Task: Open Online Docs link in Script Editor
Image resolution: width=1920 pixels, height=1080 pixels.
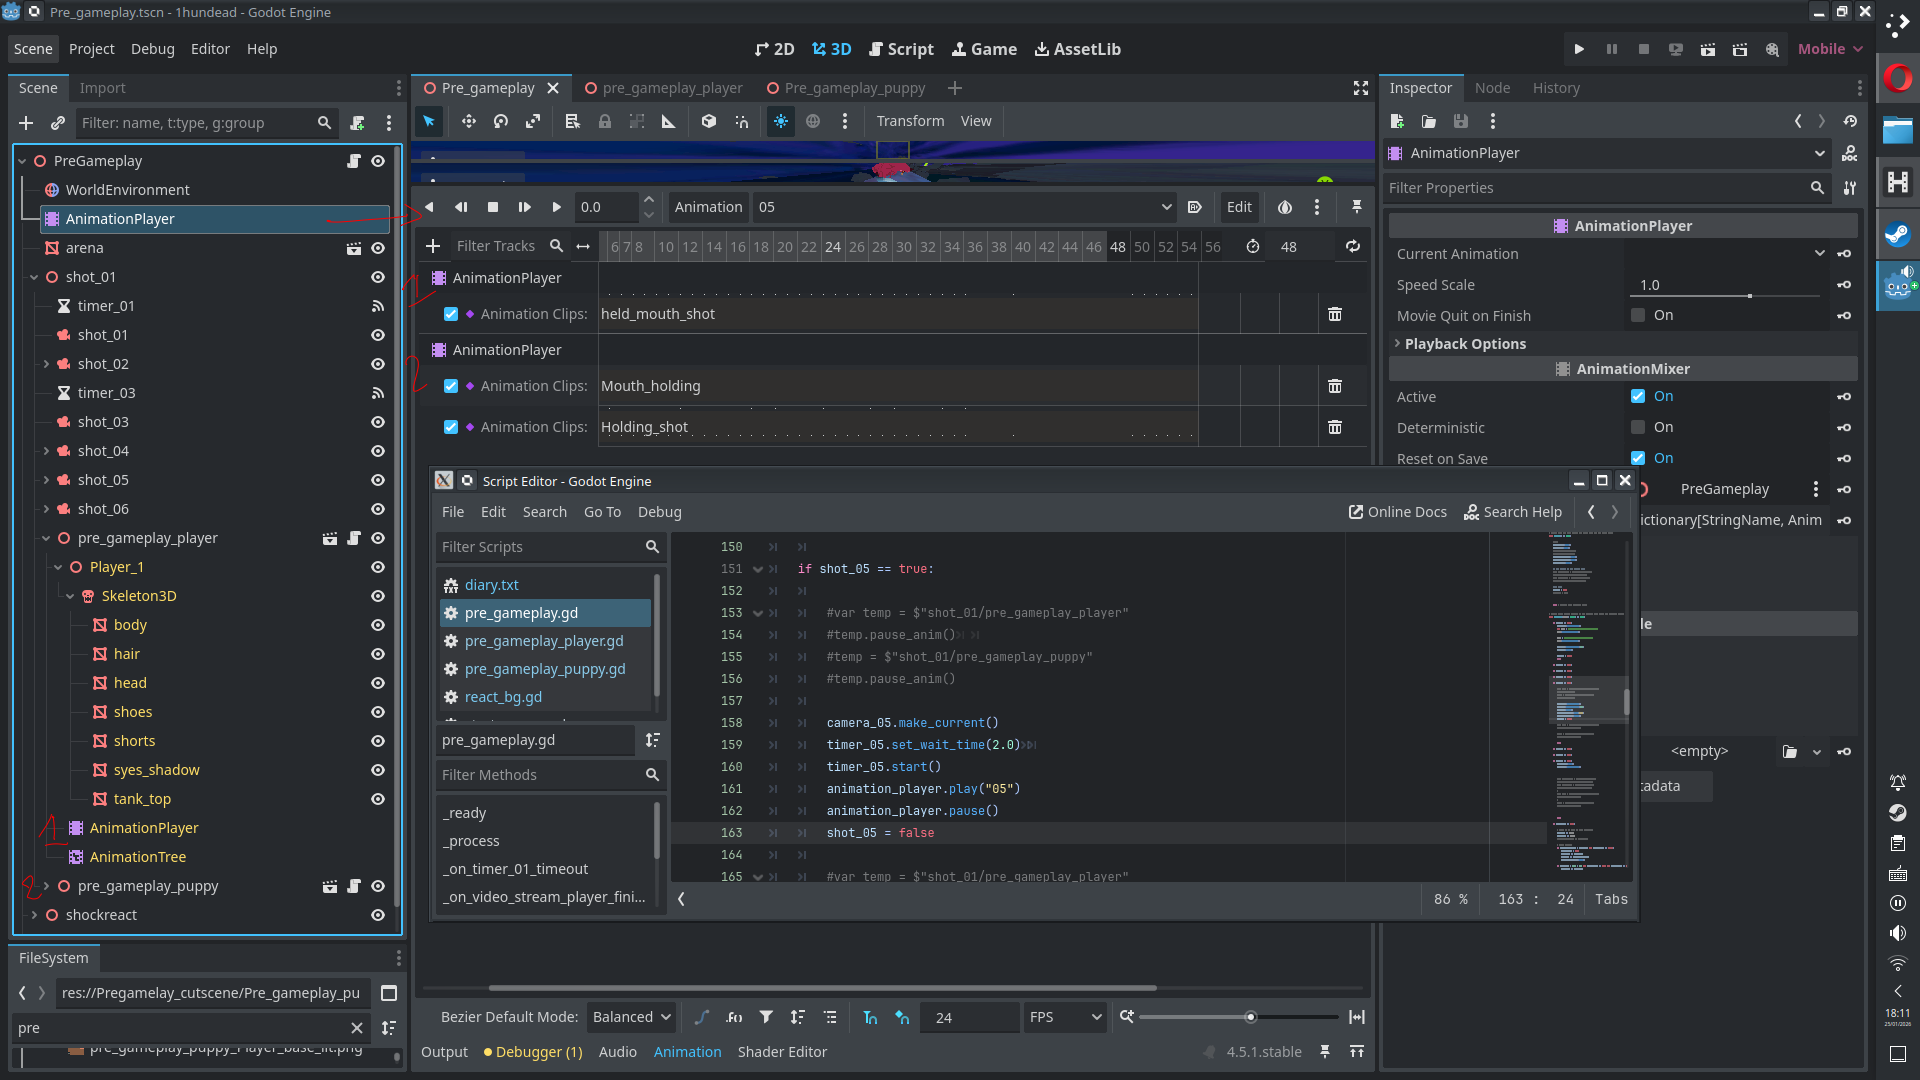Action: tap(1398, 512)
